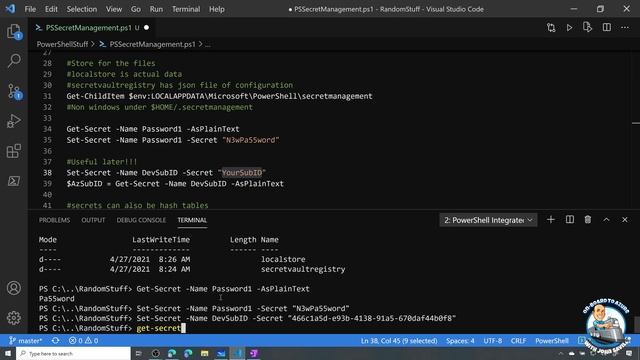The image size is (640, 360).
Task: Click the terminal scrollbar thumb
Action: point(637,324)
